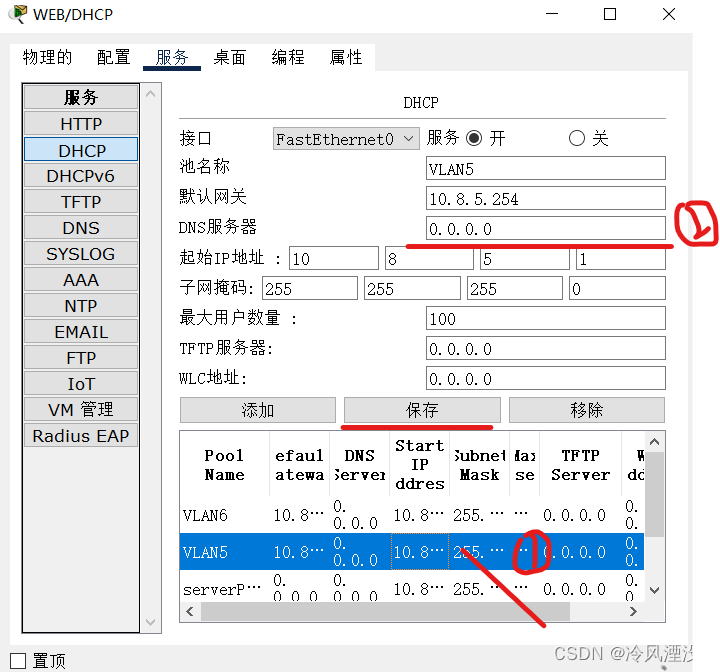Viewport: 720px width, 672px height.
Task: Select HTTP service in sidebar
Action: pyautogui.click(x=81, y=124)
